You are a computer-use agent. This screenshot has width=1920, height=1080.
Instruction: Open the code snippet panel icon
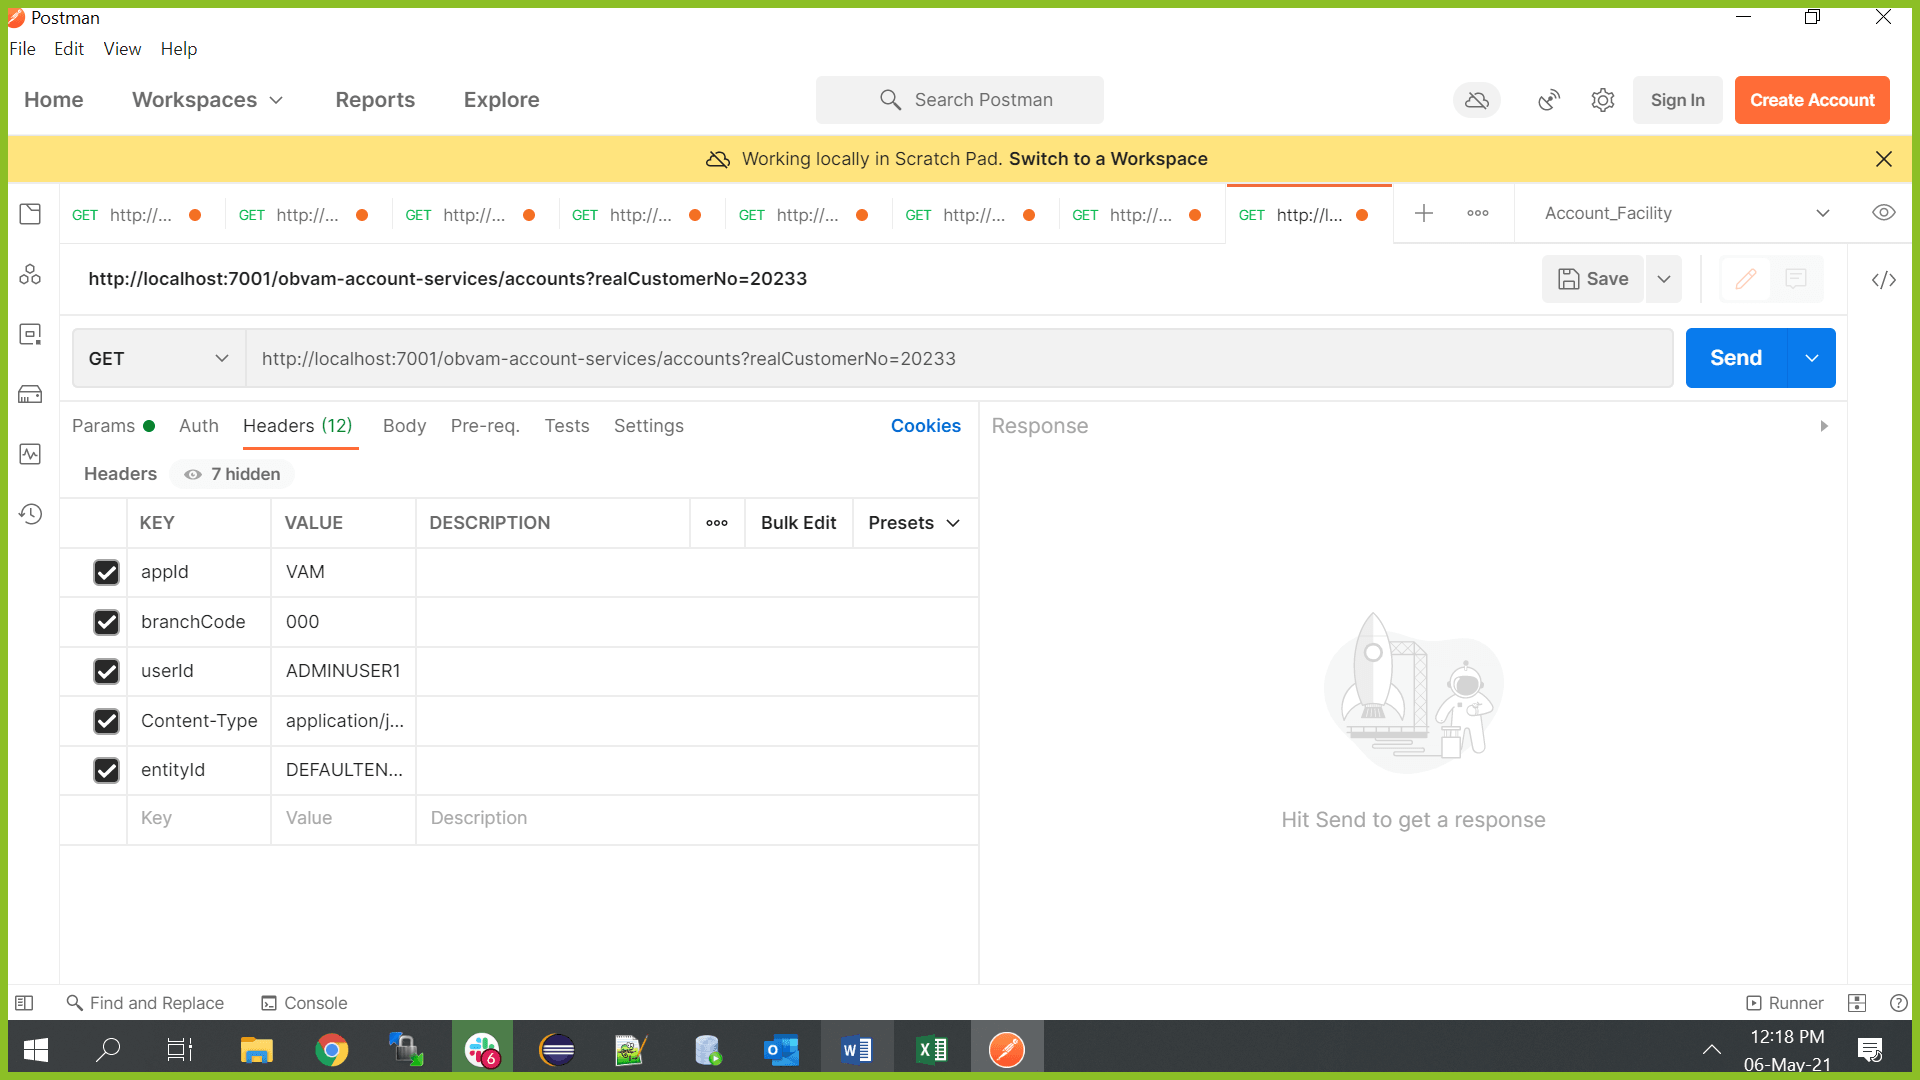coord(1883,280)
